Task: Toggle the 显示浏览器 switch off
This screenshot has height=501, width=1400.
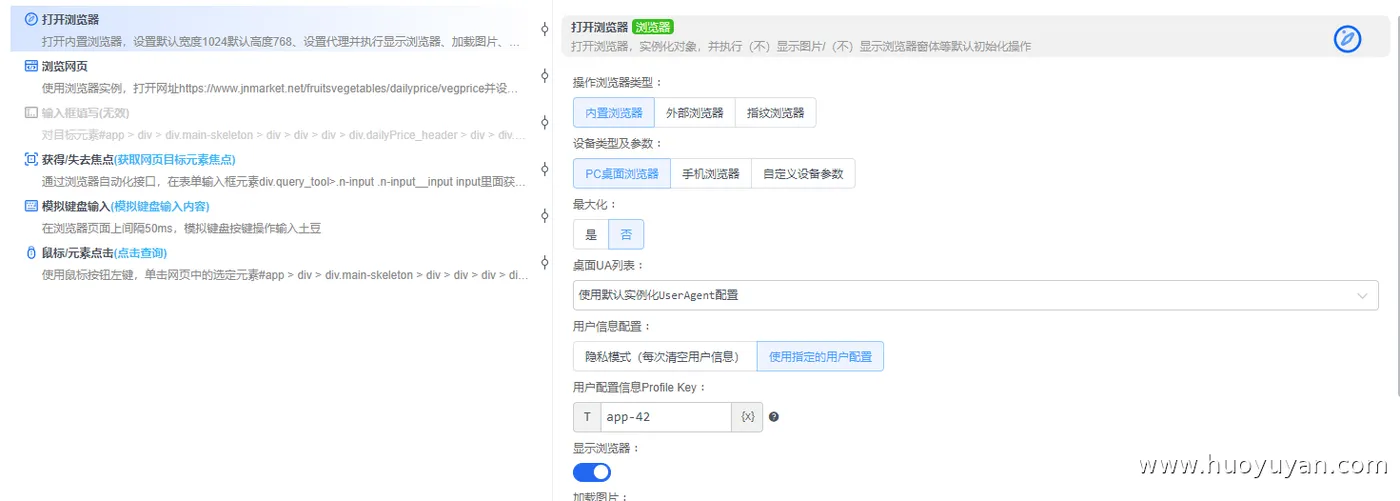Action: (x=592, y=472)
